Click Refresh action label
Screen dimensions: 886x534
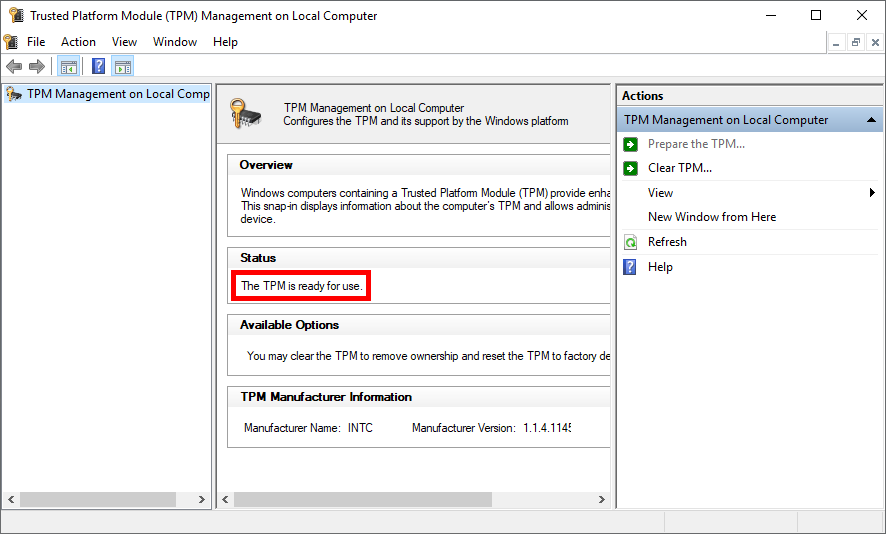point(667,242)
